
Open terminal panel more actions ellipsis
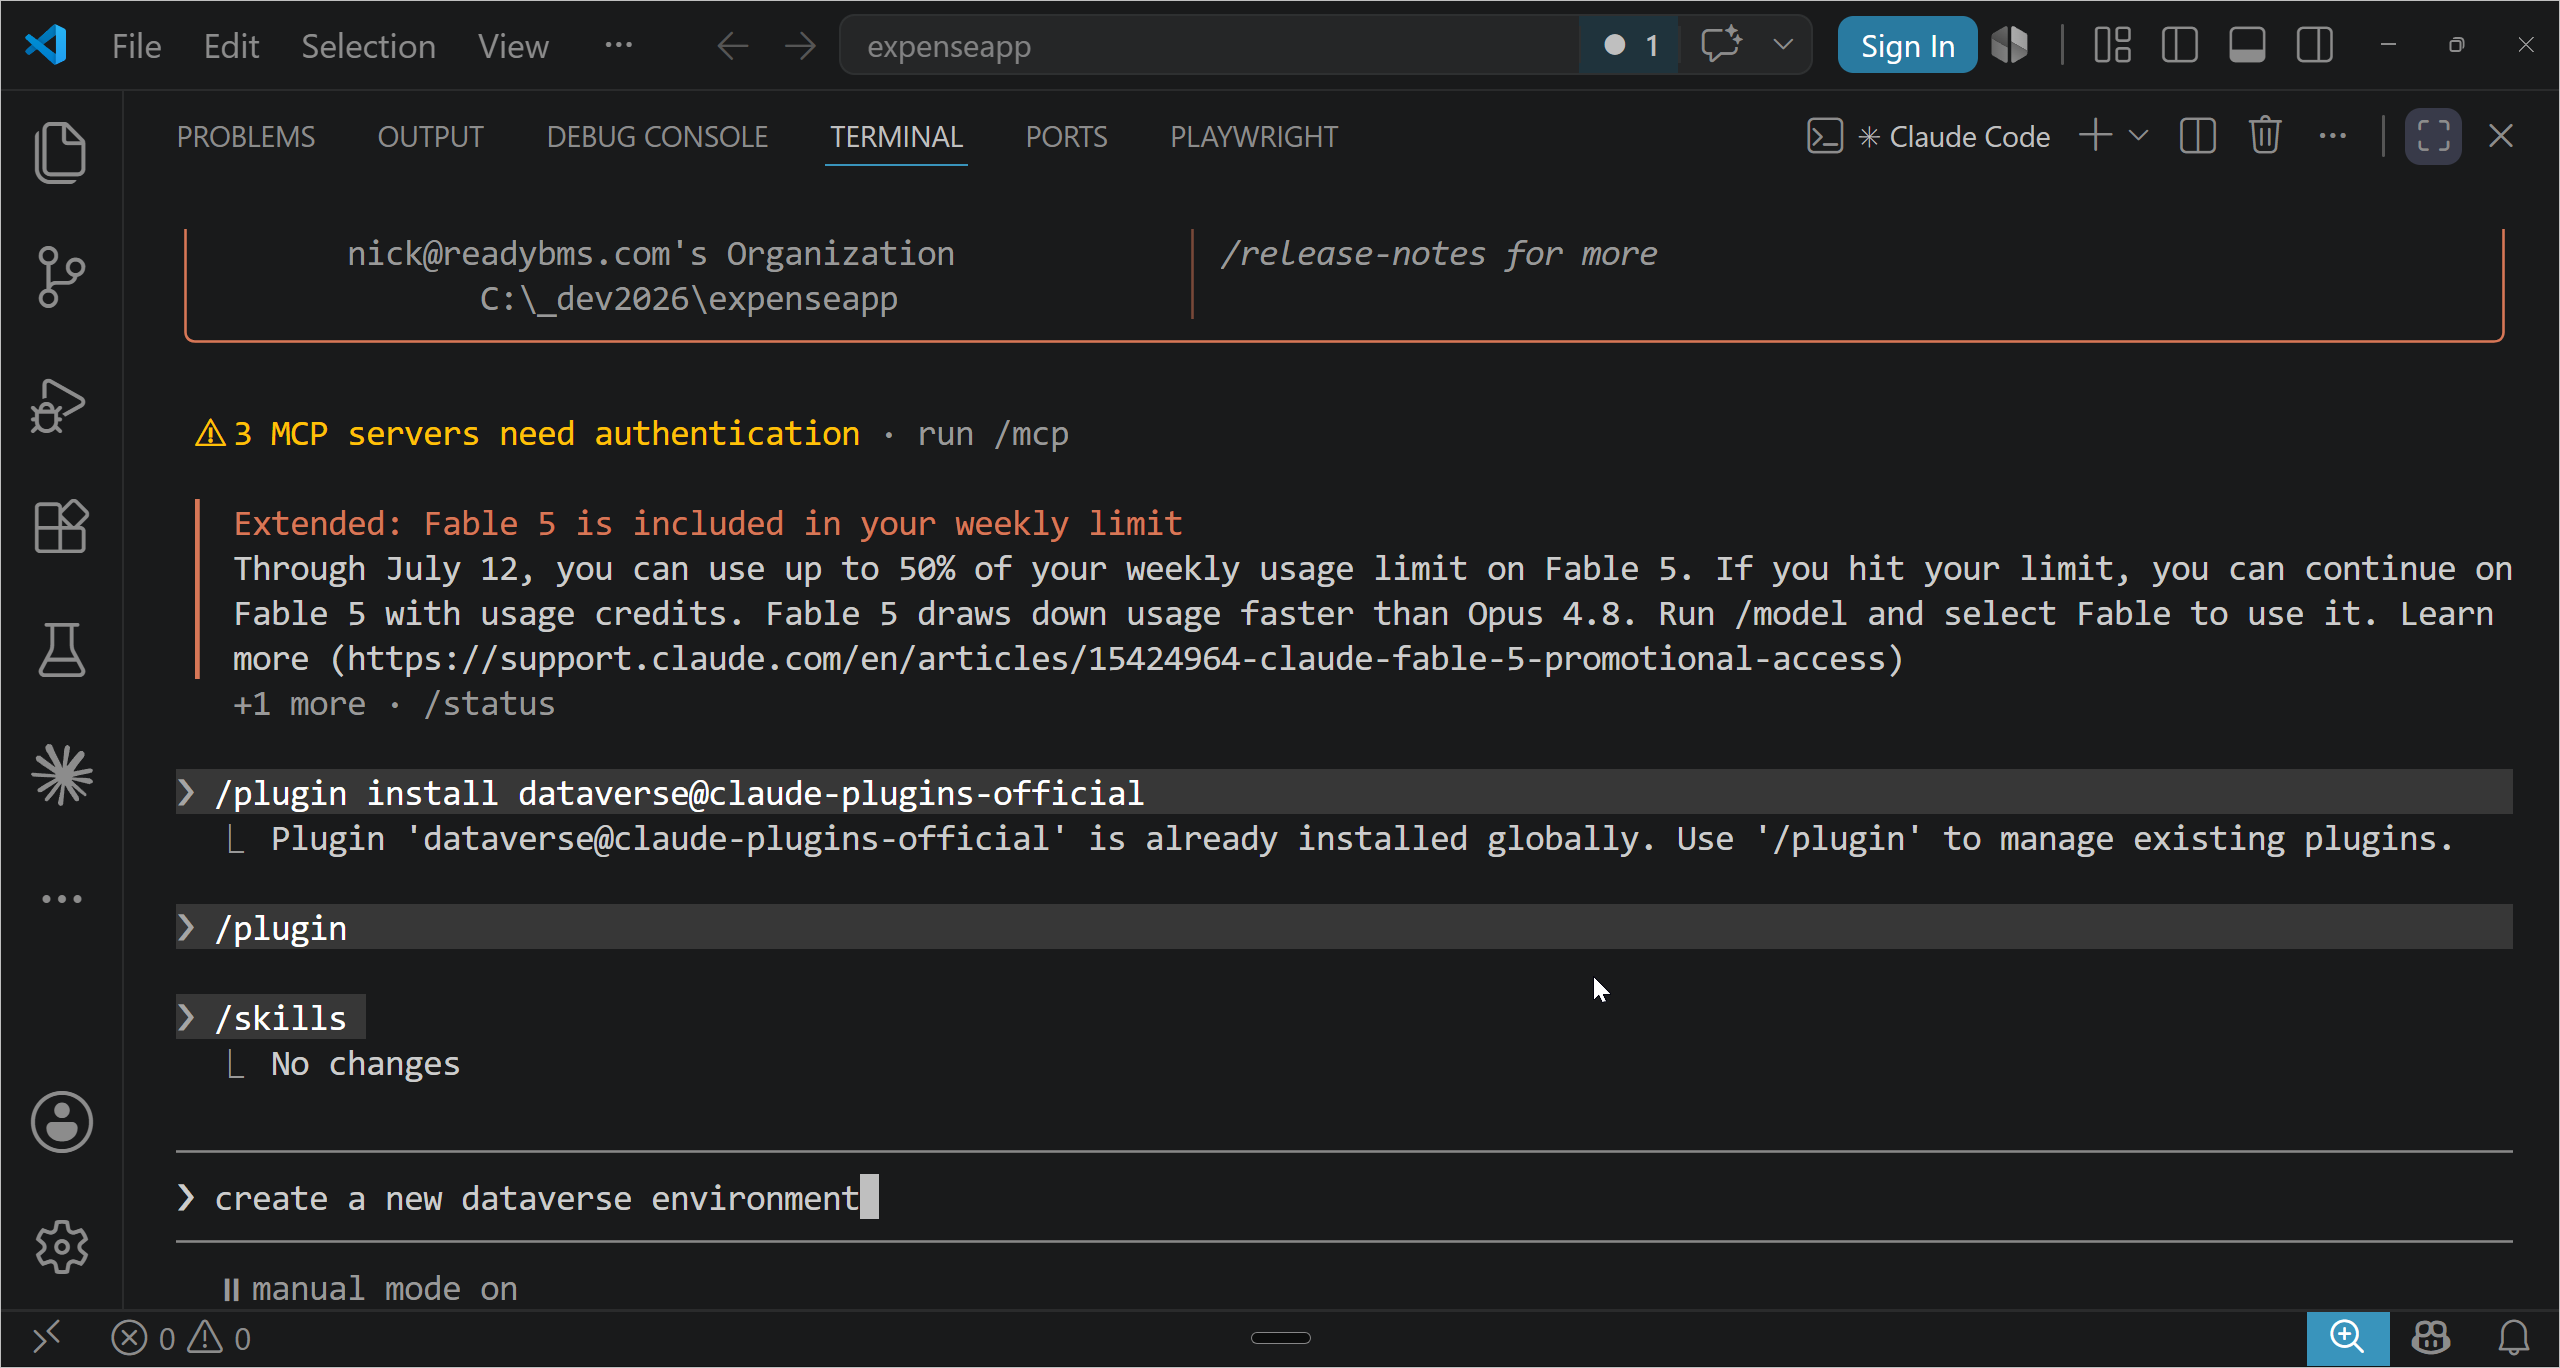2332,136
